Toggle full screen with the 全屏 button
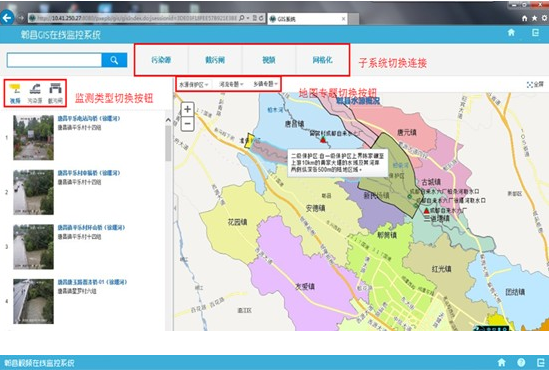This screenshot has width=549, height=370. tap(535, 84)
